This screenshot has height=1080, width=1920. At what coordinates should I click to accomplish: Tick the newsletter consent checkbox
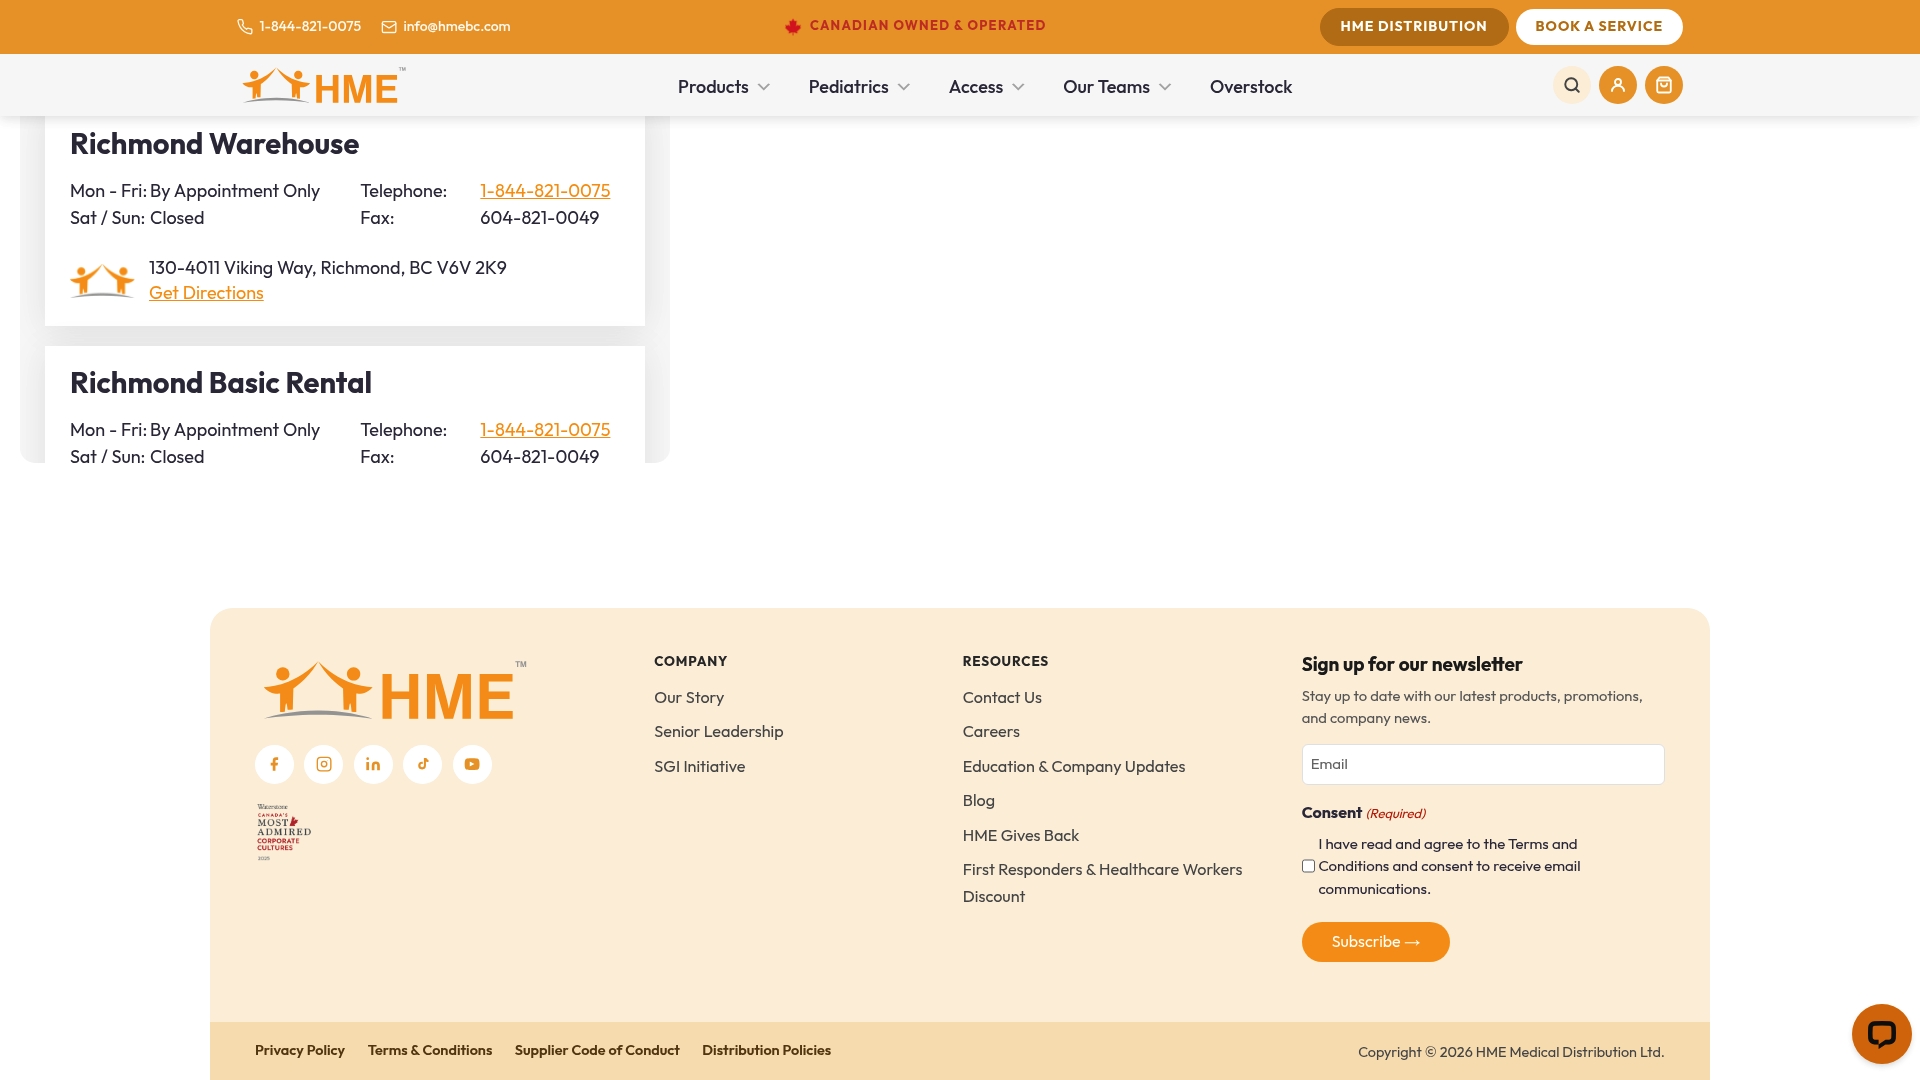[x=1308, y=866]
